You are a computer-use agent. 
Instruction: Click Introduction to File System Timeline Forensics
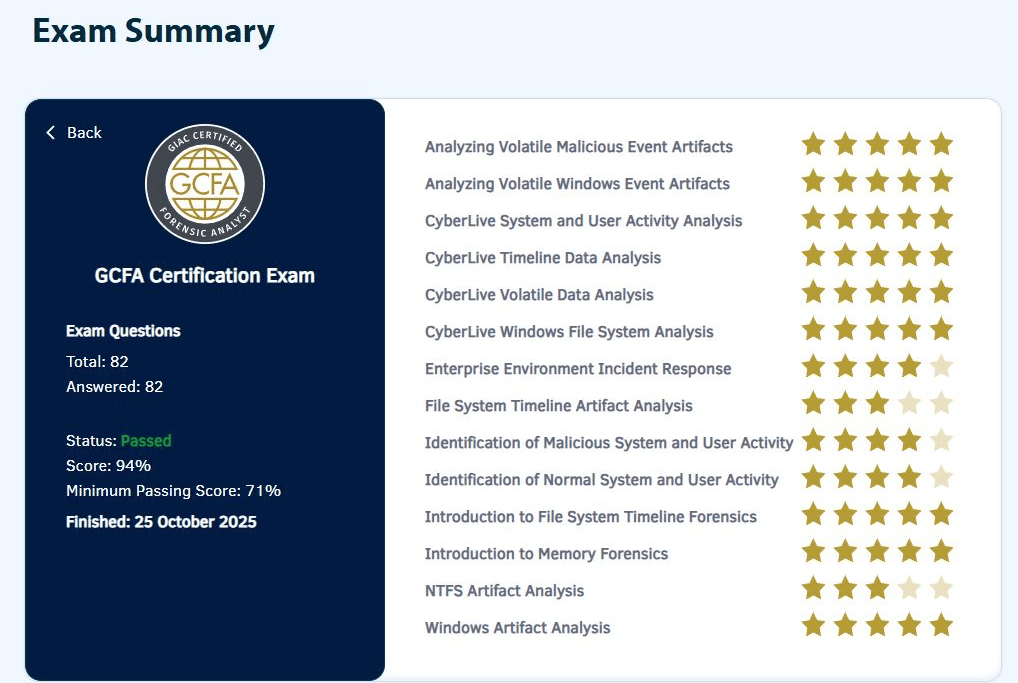coord(591,517)
